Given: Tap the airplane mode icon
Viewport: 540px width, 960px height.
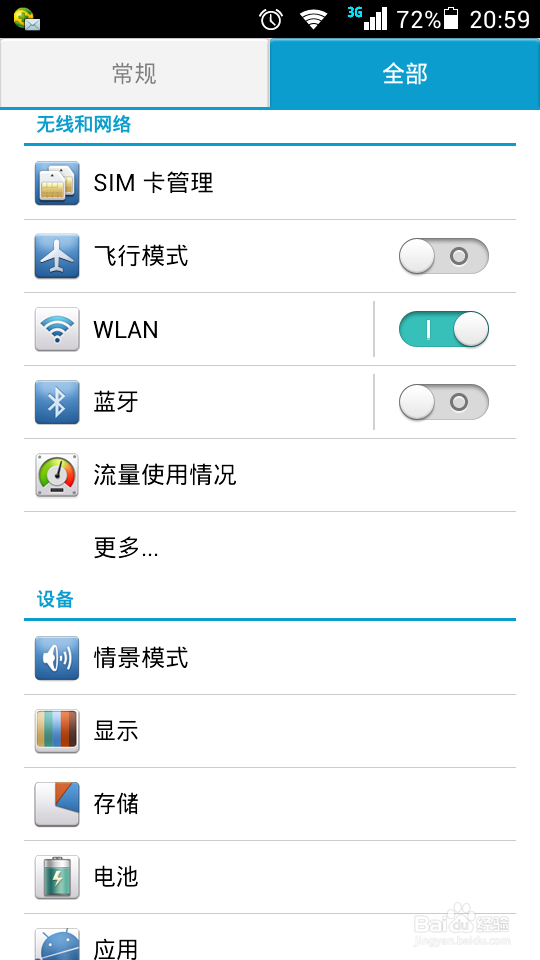Looking at the screenshot, I should (57, 256).
